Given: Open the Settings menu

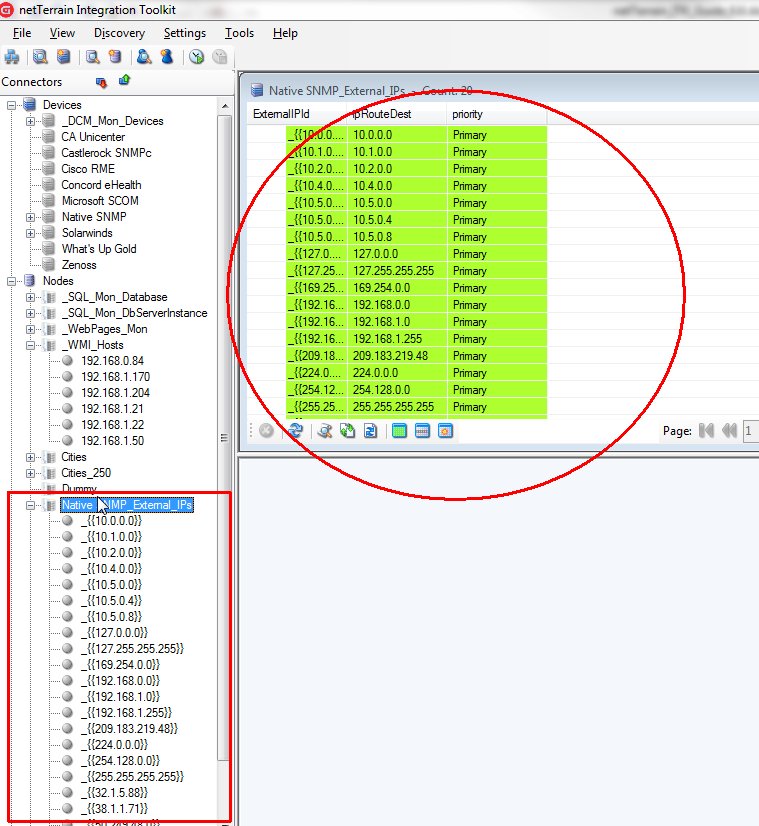Looking at the screenshot, I should tap(184, 33).
